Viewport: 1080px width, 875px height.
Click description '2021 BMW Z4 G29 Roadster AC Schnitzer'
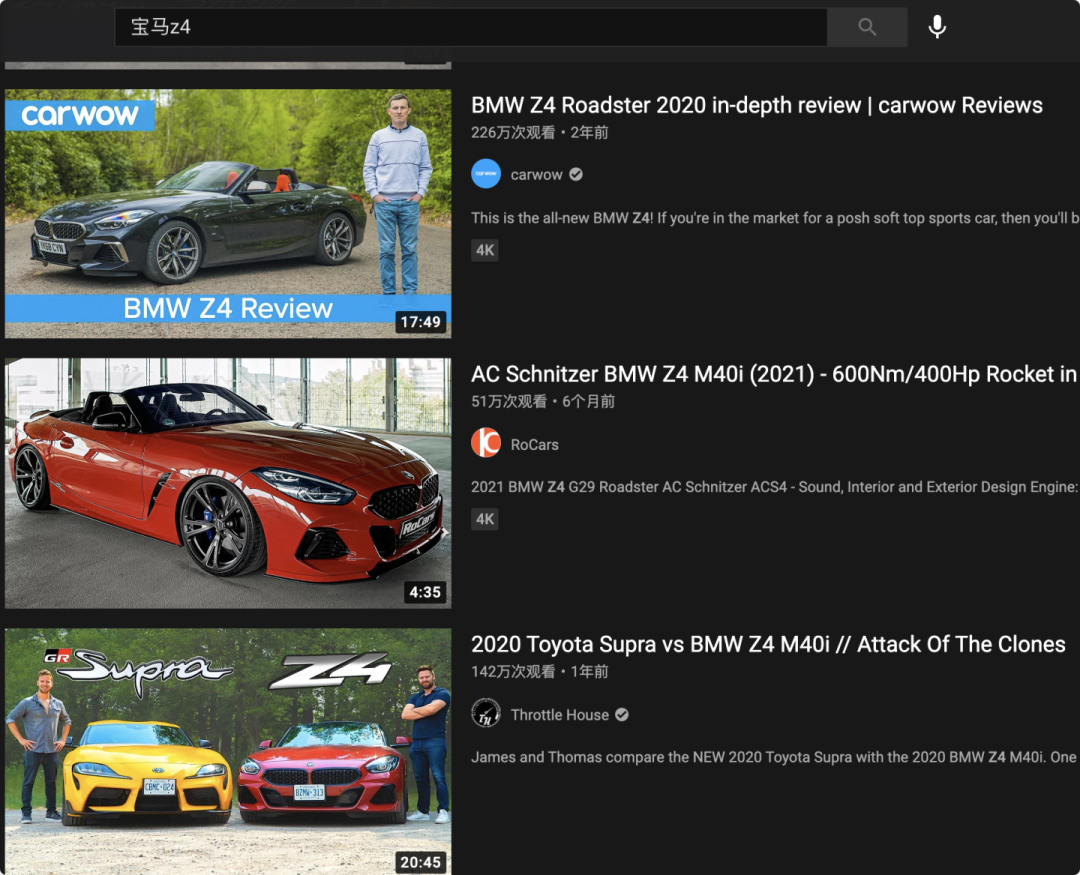[775, 487]
